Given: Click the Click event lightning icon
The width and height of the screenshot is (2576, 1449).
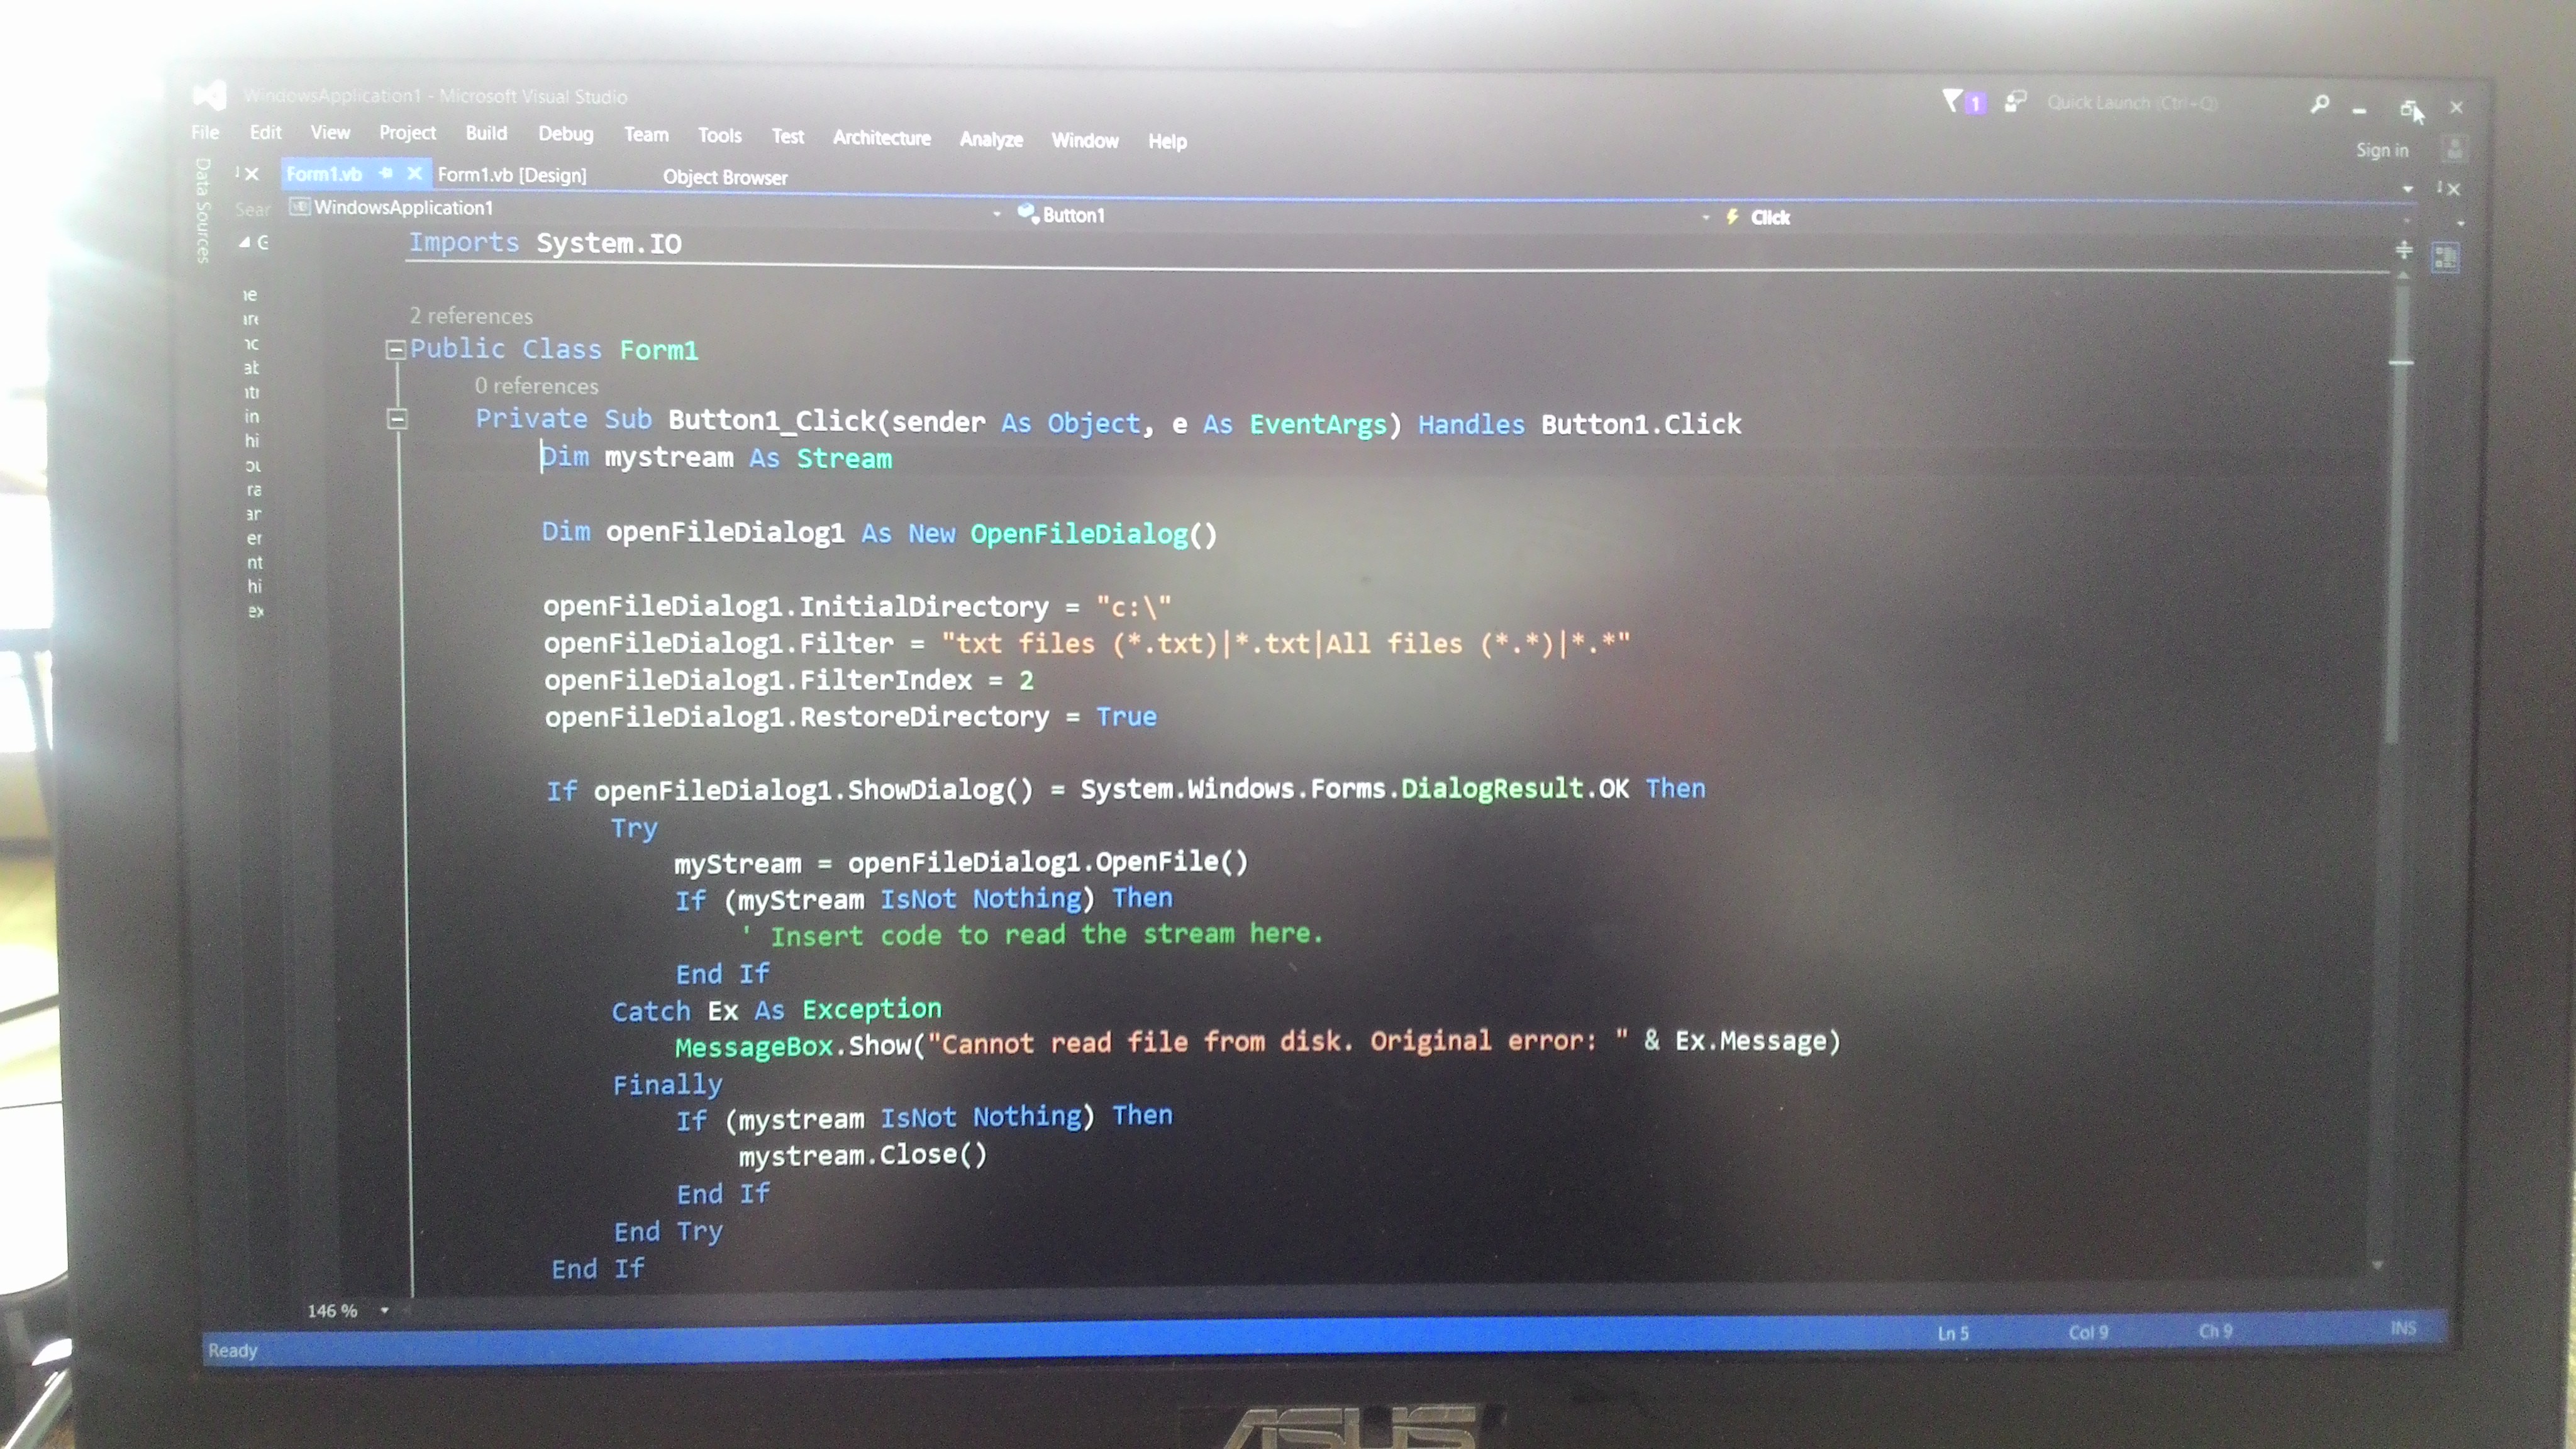Looking at the screenshot, I should (x=1732, y=217).
